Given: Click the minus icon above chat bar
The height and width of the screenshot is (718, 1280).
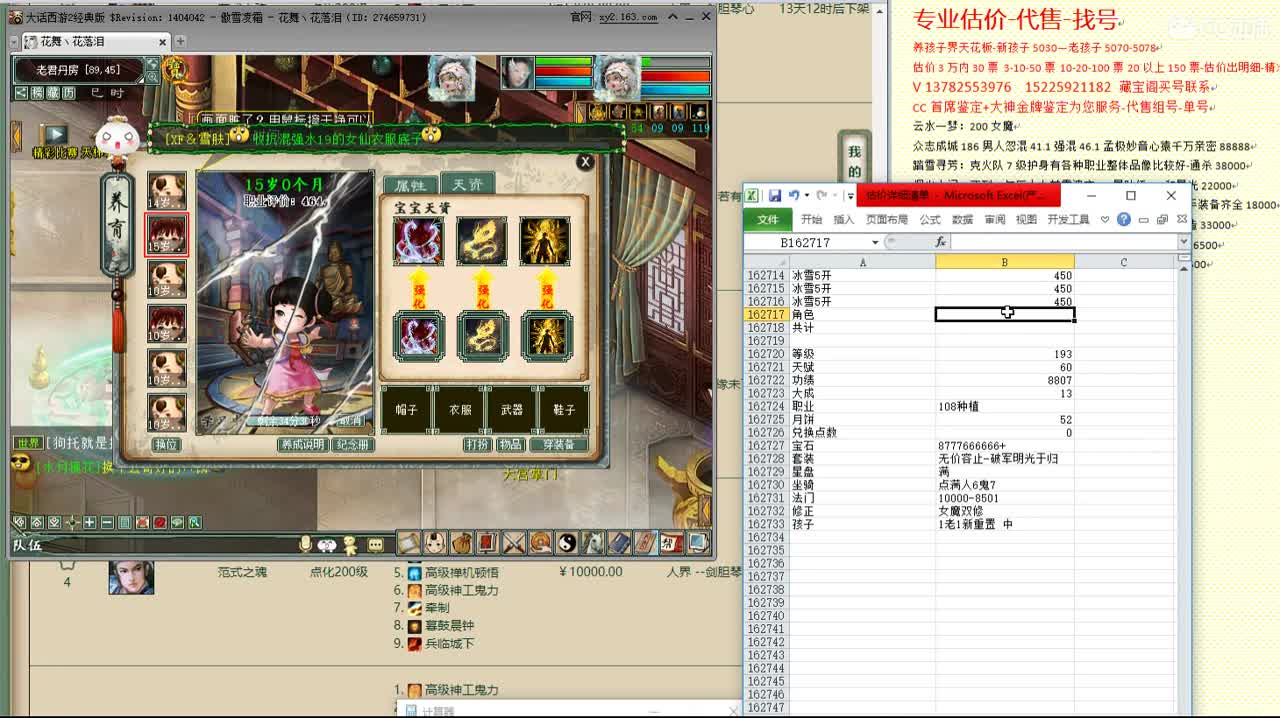Looking at the screenshot, I should coord(107,522).
